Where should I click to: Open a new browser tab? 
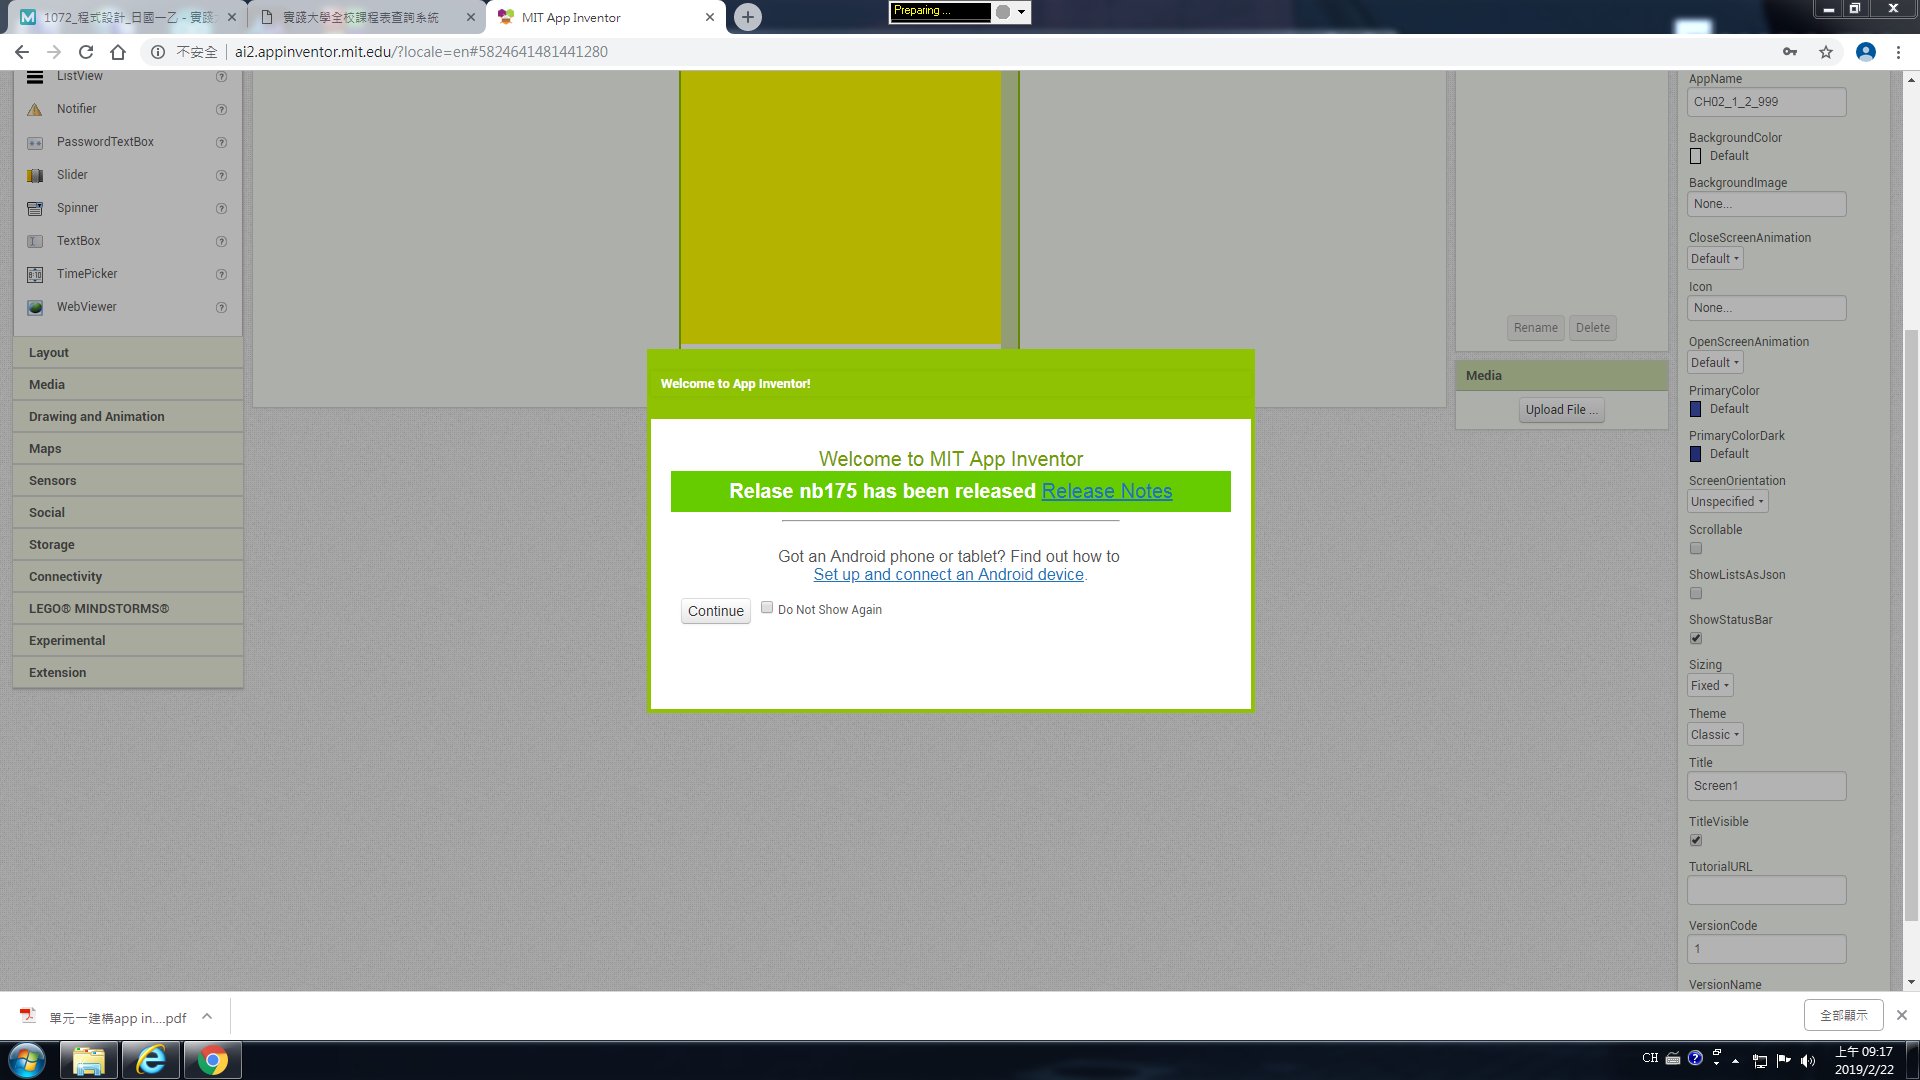coord(747,17)
